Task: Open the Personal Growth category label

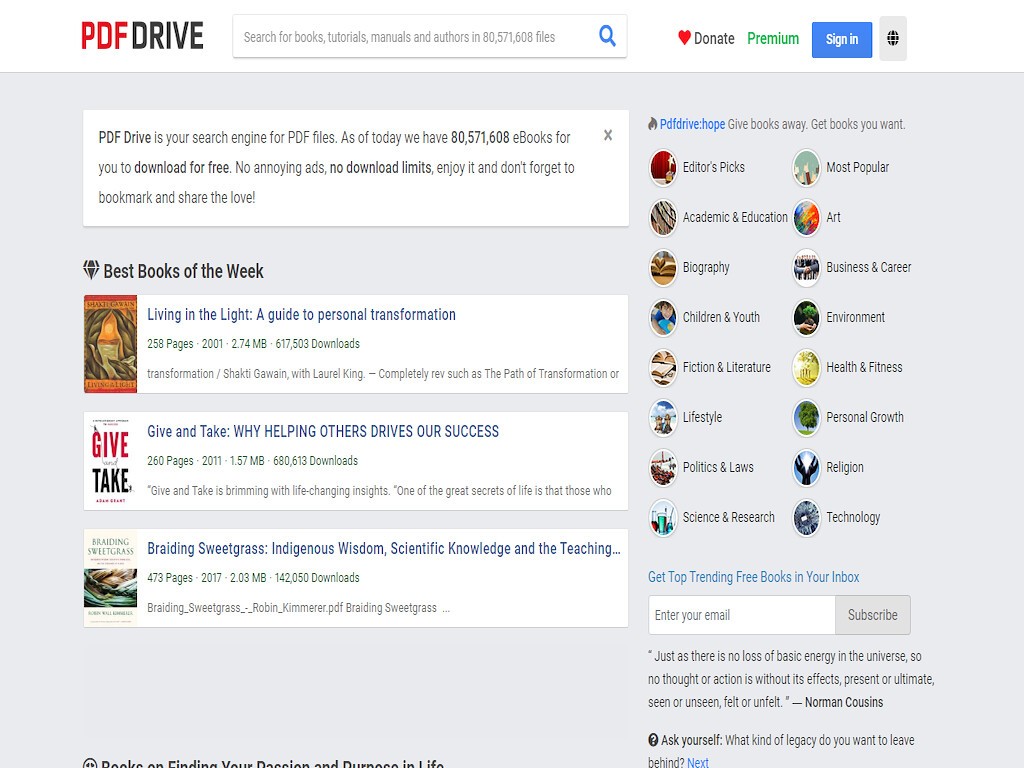Action: pos(865,417)
